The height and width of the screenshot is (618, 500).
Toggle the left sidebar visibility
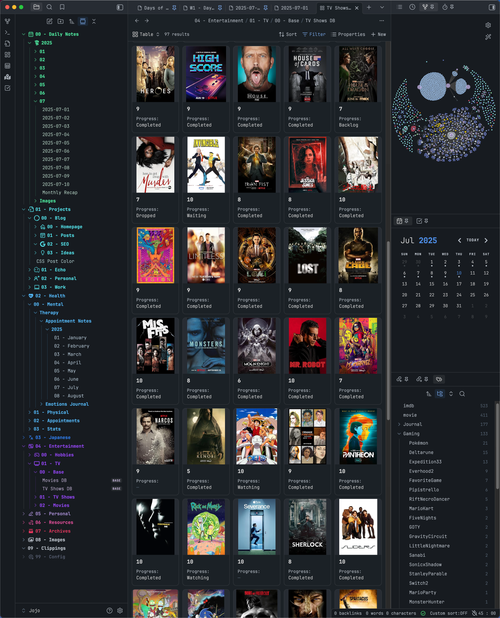120,7
